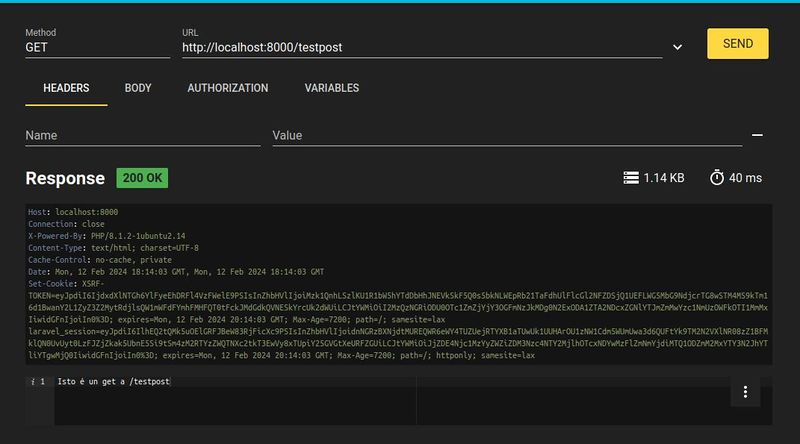
Task: Click the info icon beside line 1
Action: click(x=33, y=382)
